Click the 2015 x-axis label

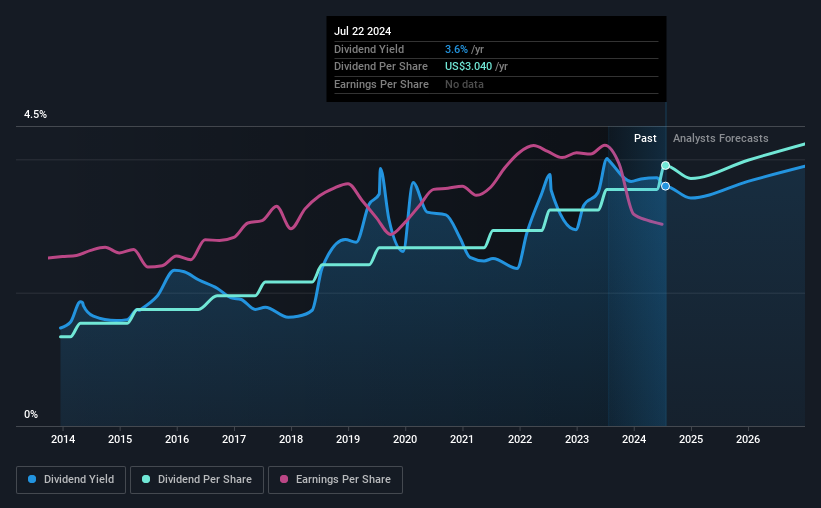[120, 439]
